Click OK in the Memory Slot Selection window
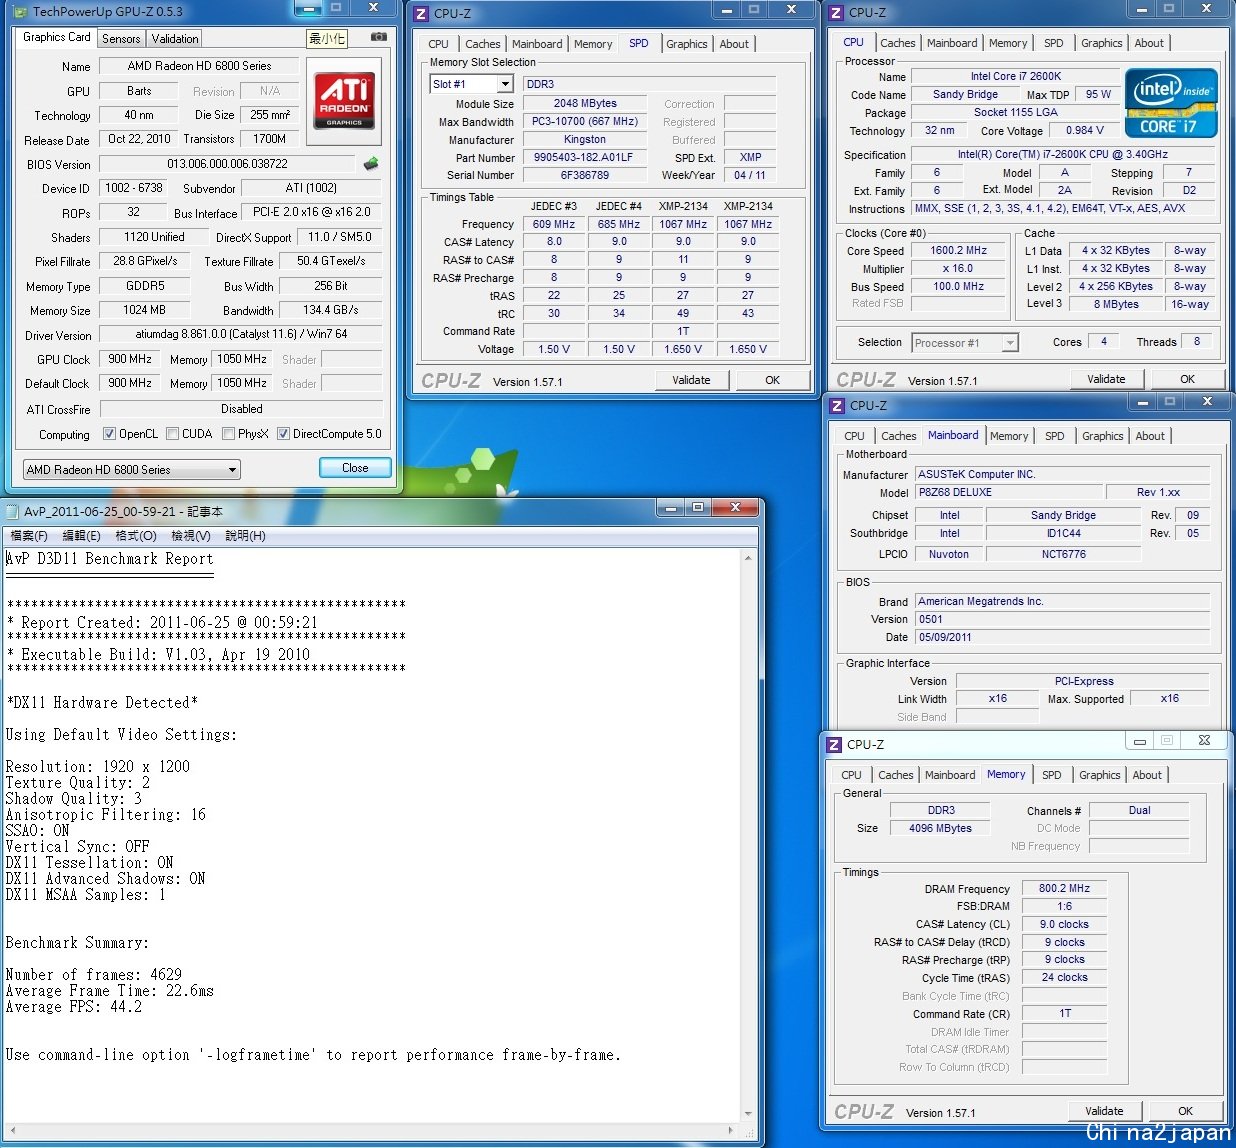The image size is (1236, 1148). (772, 380)
